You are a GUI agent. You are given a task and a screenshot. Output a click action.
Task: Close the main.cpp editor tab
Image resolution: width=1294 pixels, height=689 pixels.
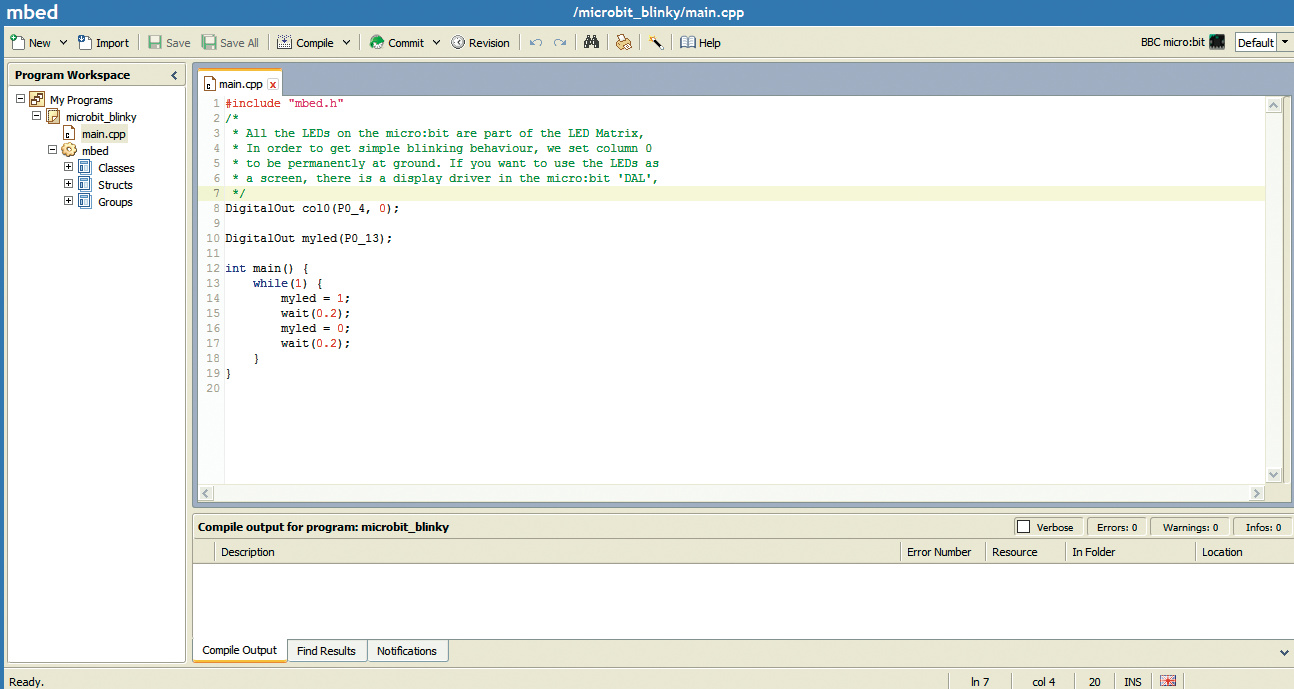[272, 85]
